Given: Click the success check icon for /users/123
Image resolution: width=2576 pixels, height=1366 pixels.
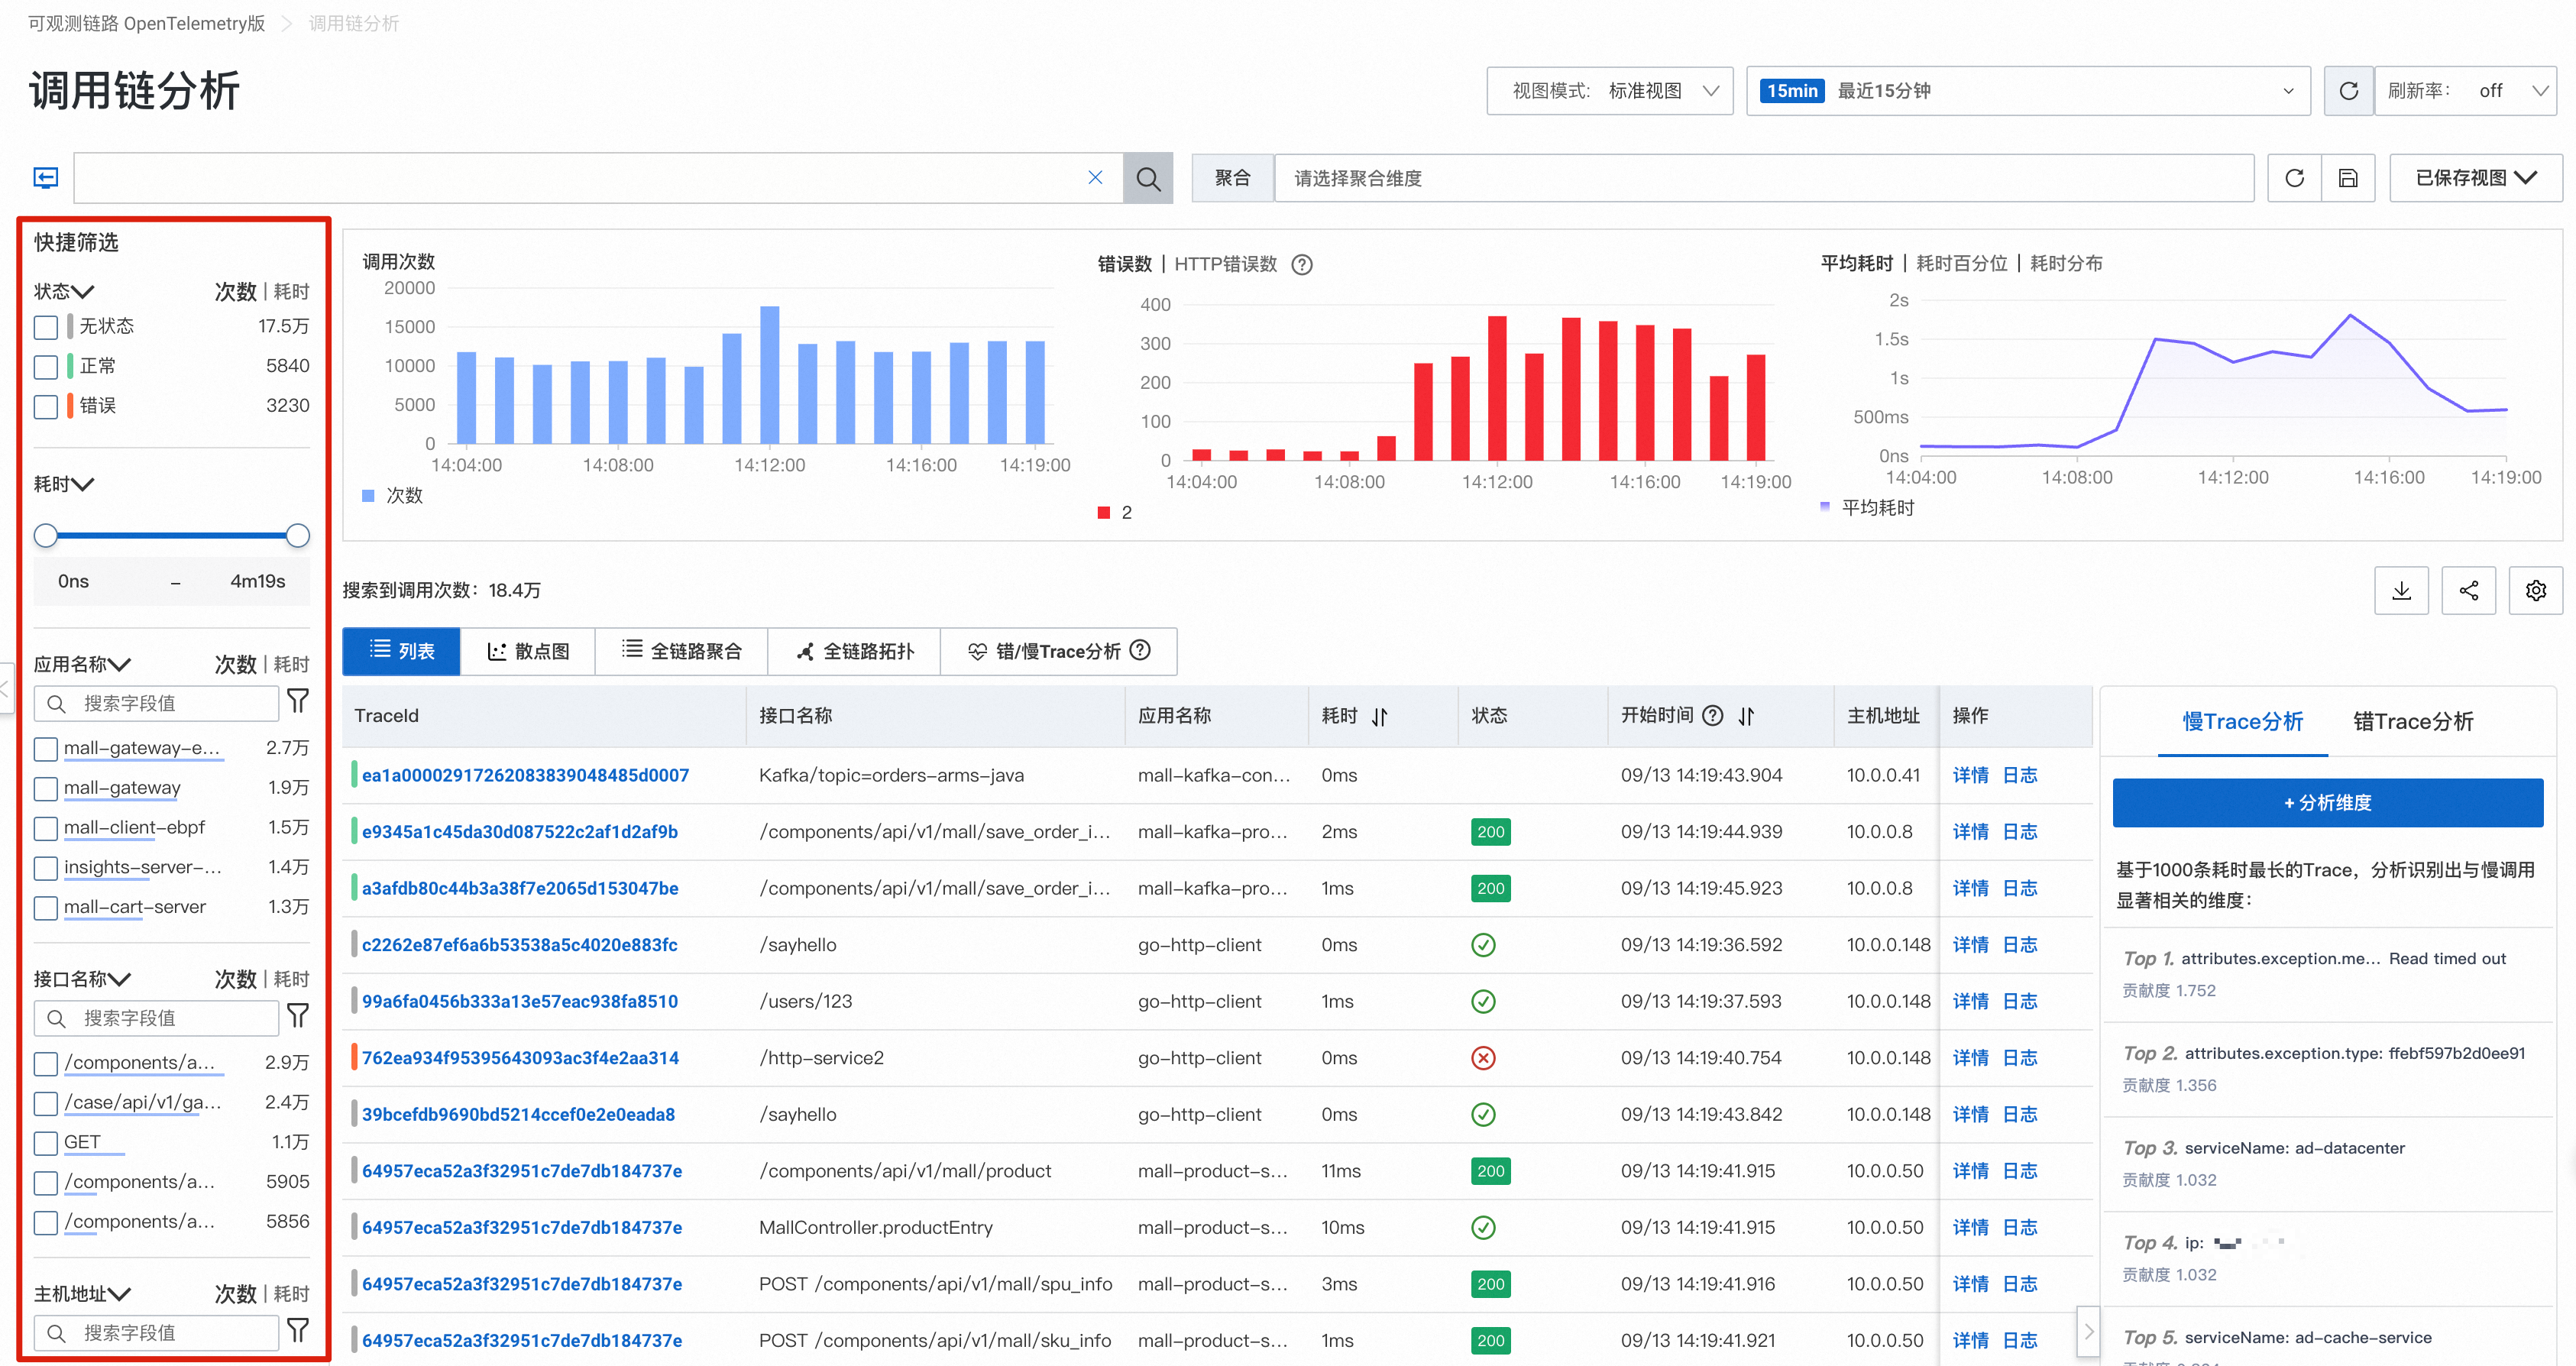Looking at the screenshot, I should [x=1483, y=1001].
